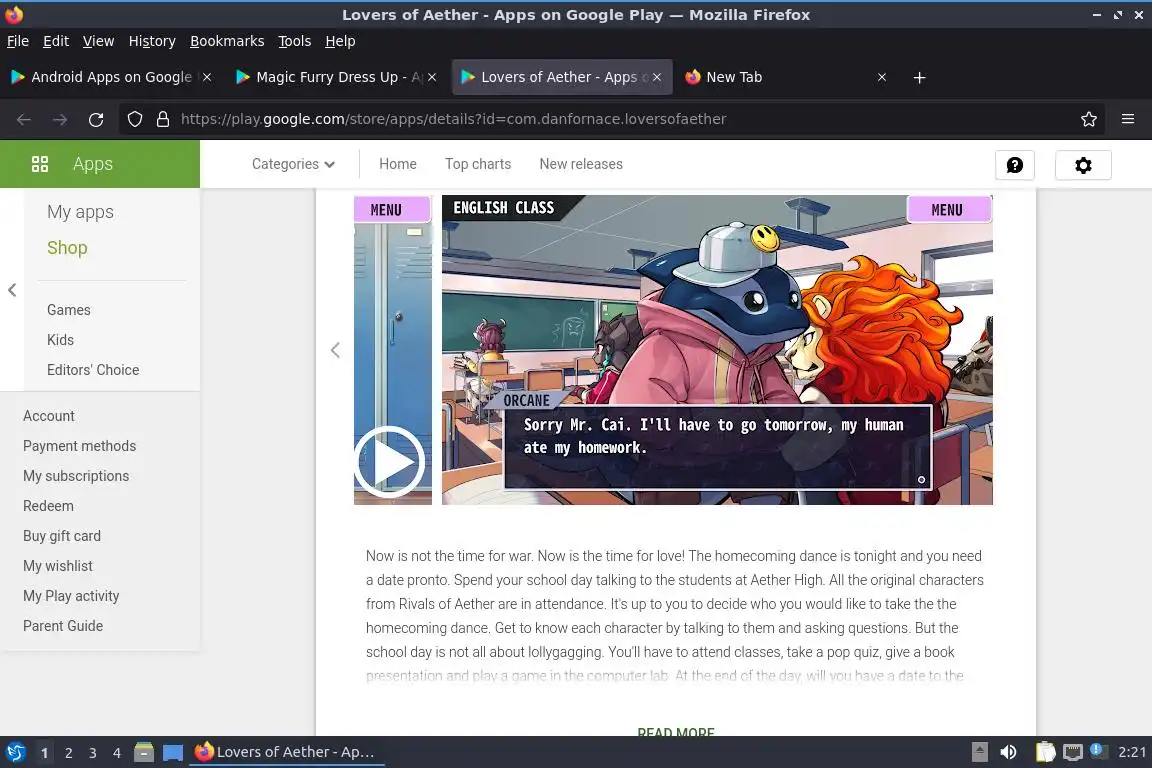Close the Android Apps on Google tab
1152x768 pixels.
[x=207, y=77]
